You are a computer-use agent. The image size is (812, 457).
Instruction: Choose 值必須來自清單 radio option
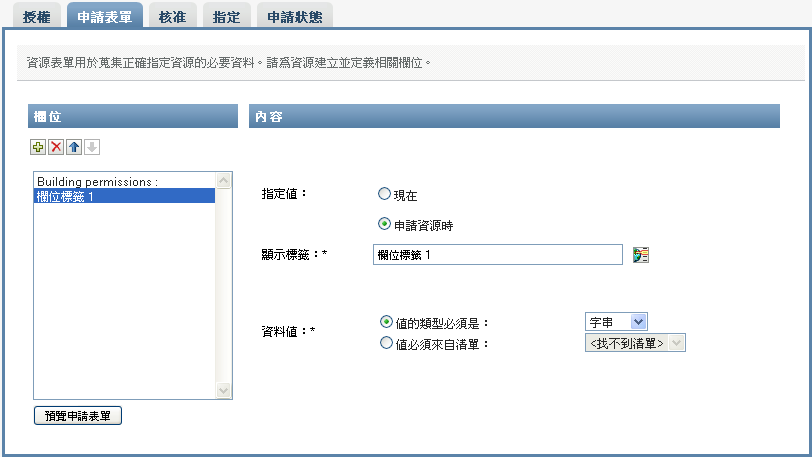(x=386, y=342)
